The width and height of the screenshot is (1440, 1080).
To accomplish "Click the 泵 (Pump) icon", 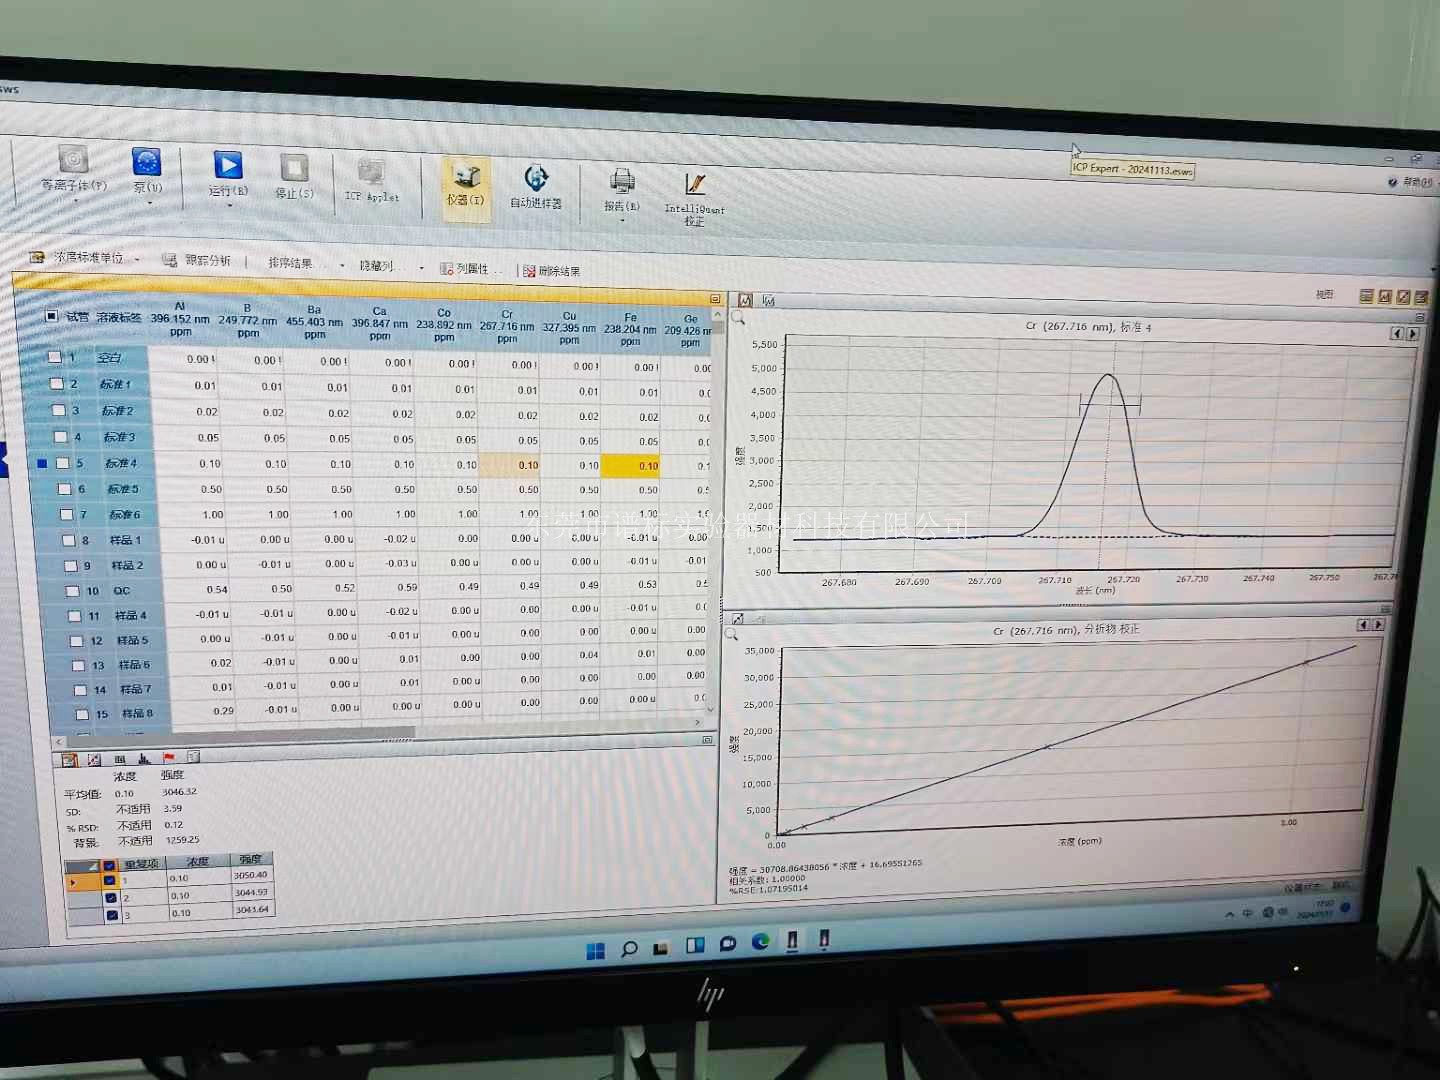I will point(146,162).
